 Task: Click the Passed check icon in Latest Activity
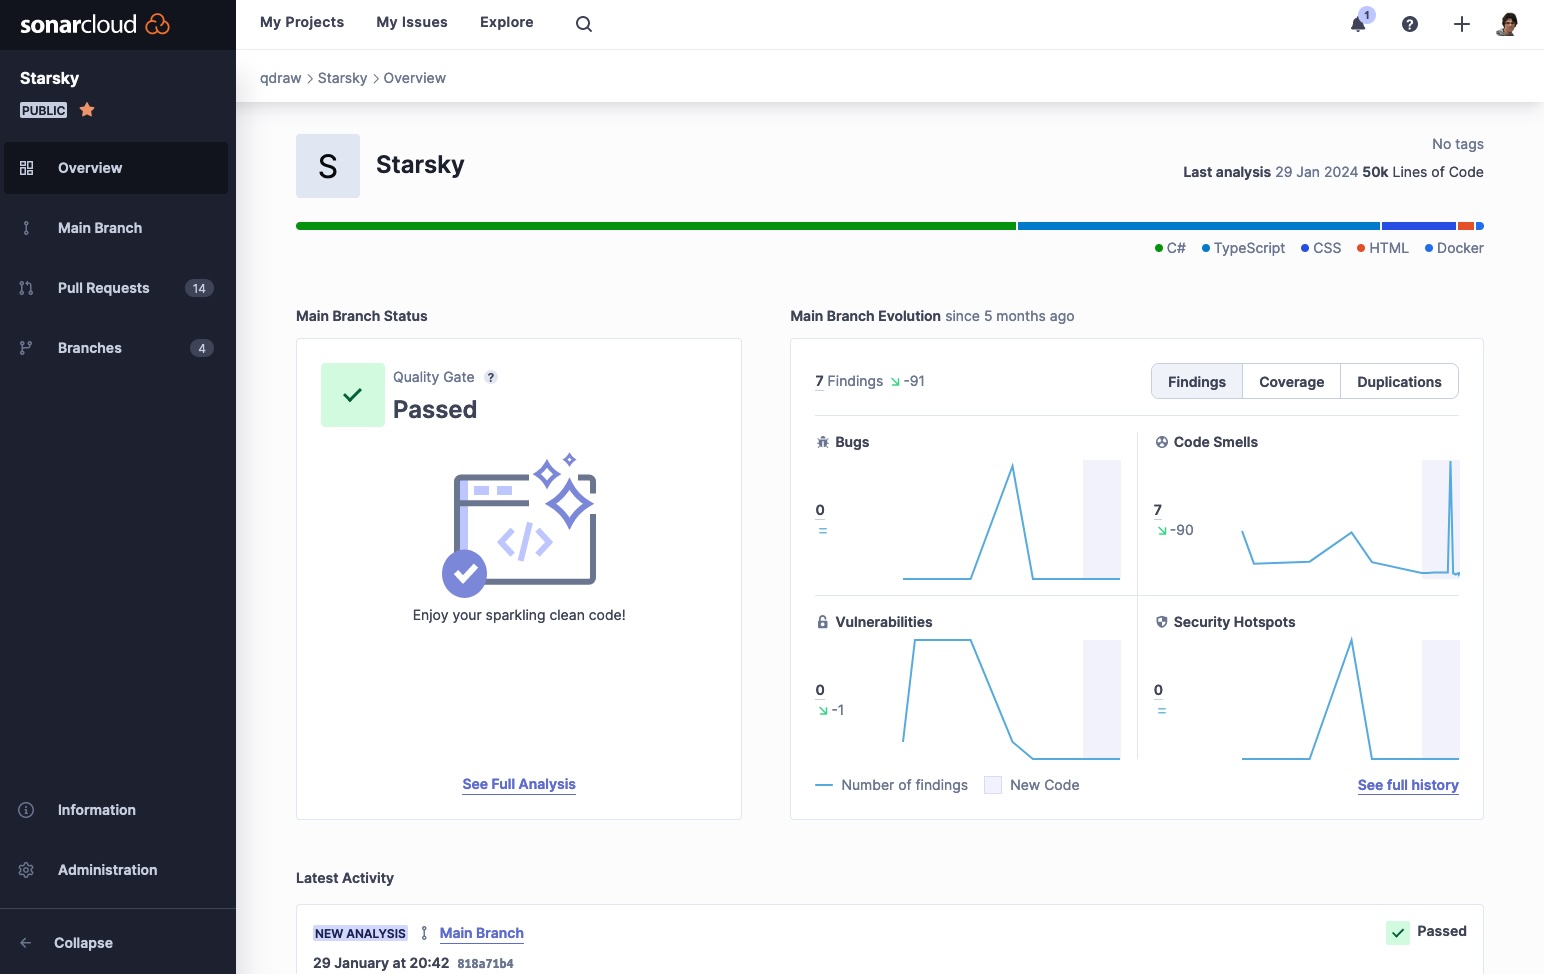[1398, 932]
